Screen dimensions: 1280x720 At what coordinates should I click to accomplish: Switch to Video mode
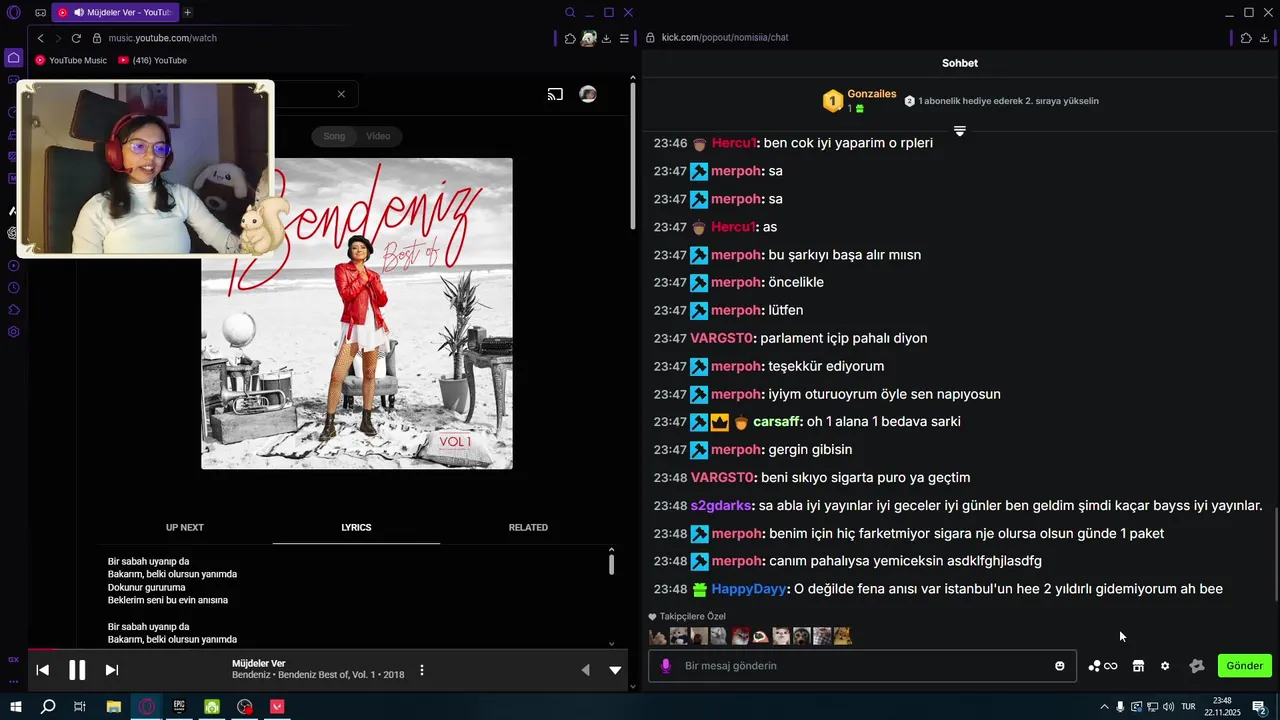[378, 136]
